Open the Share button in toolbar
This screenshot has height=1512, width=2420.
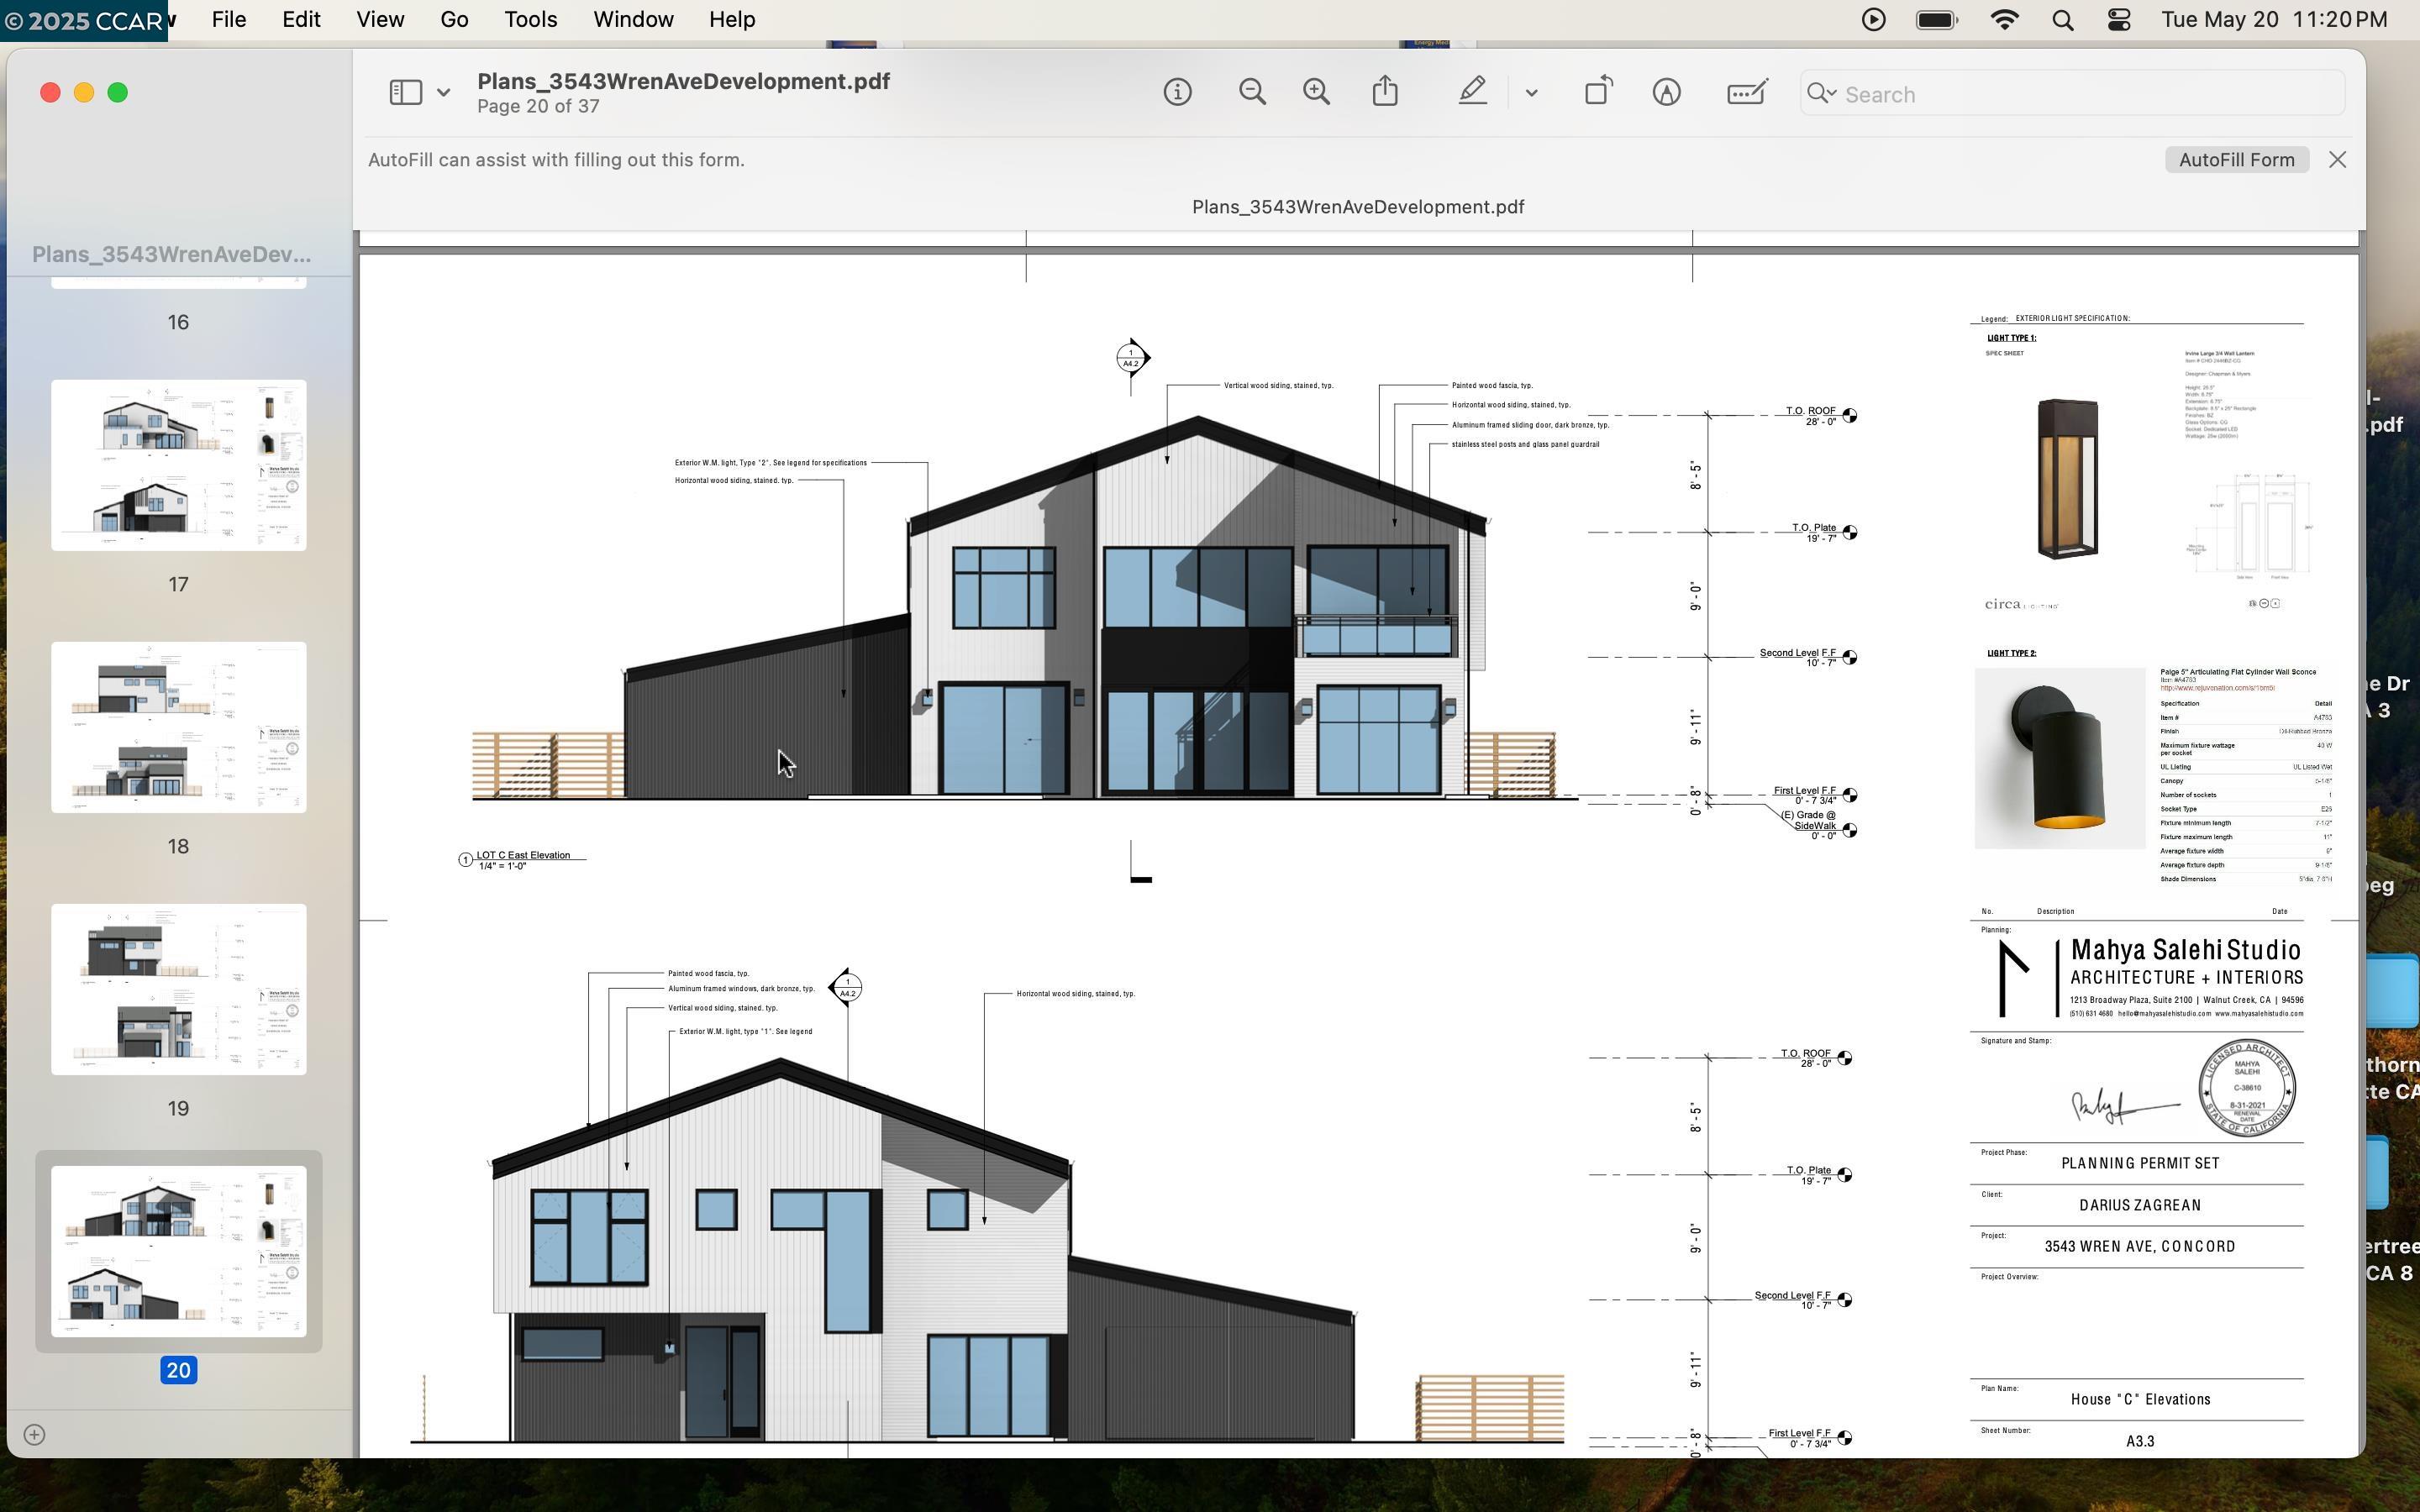[1385, 92]
